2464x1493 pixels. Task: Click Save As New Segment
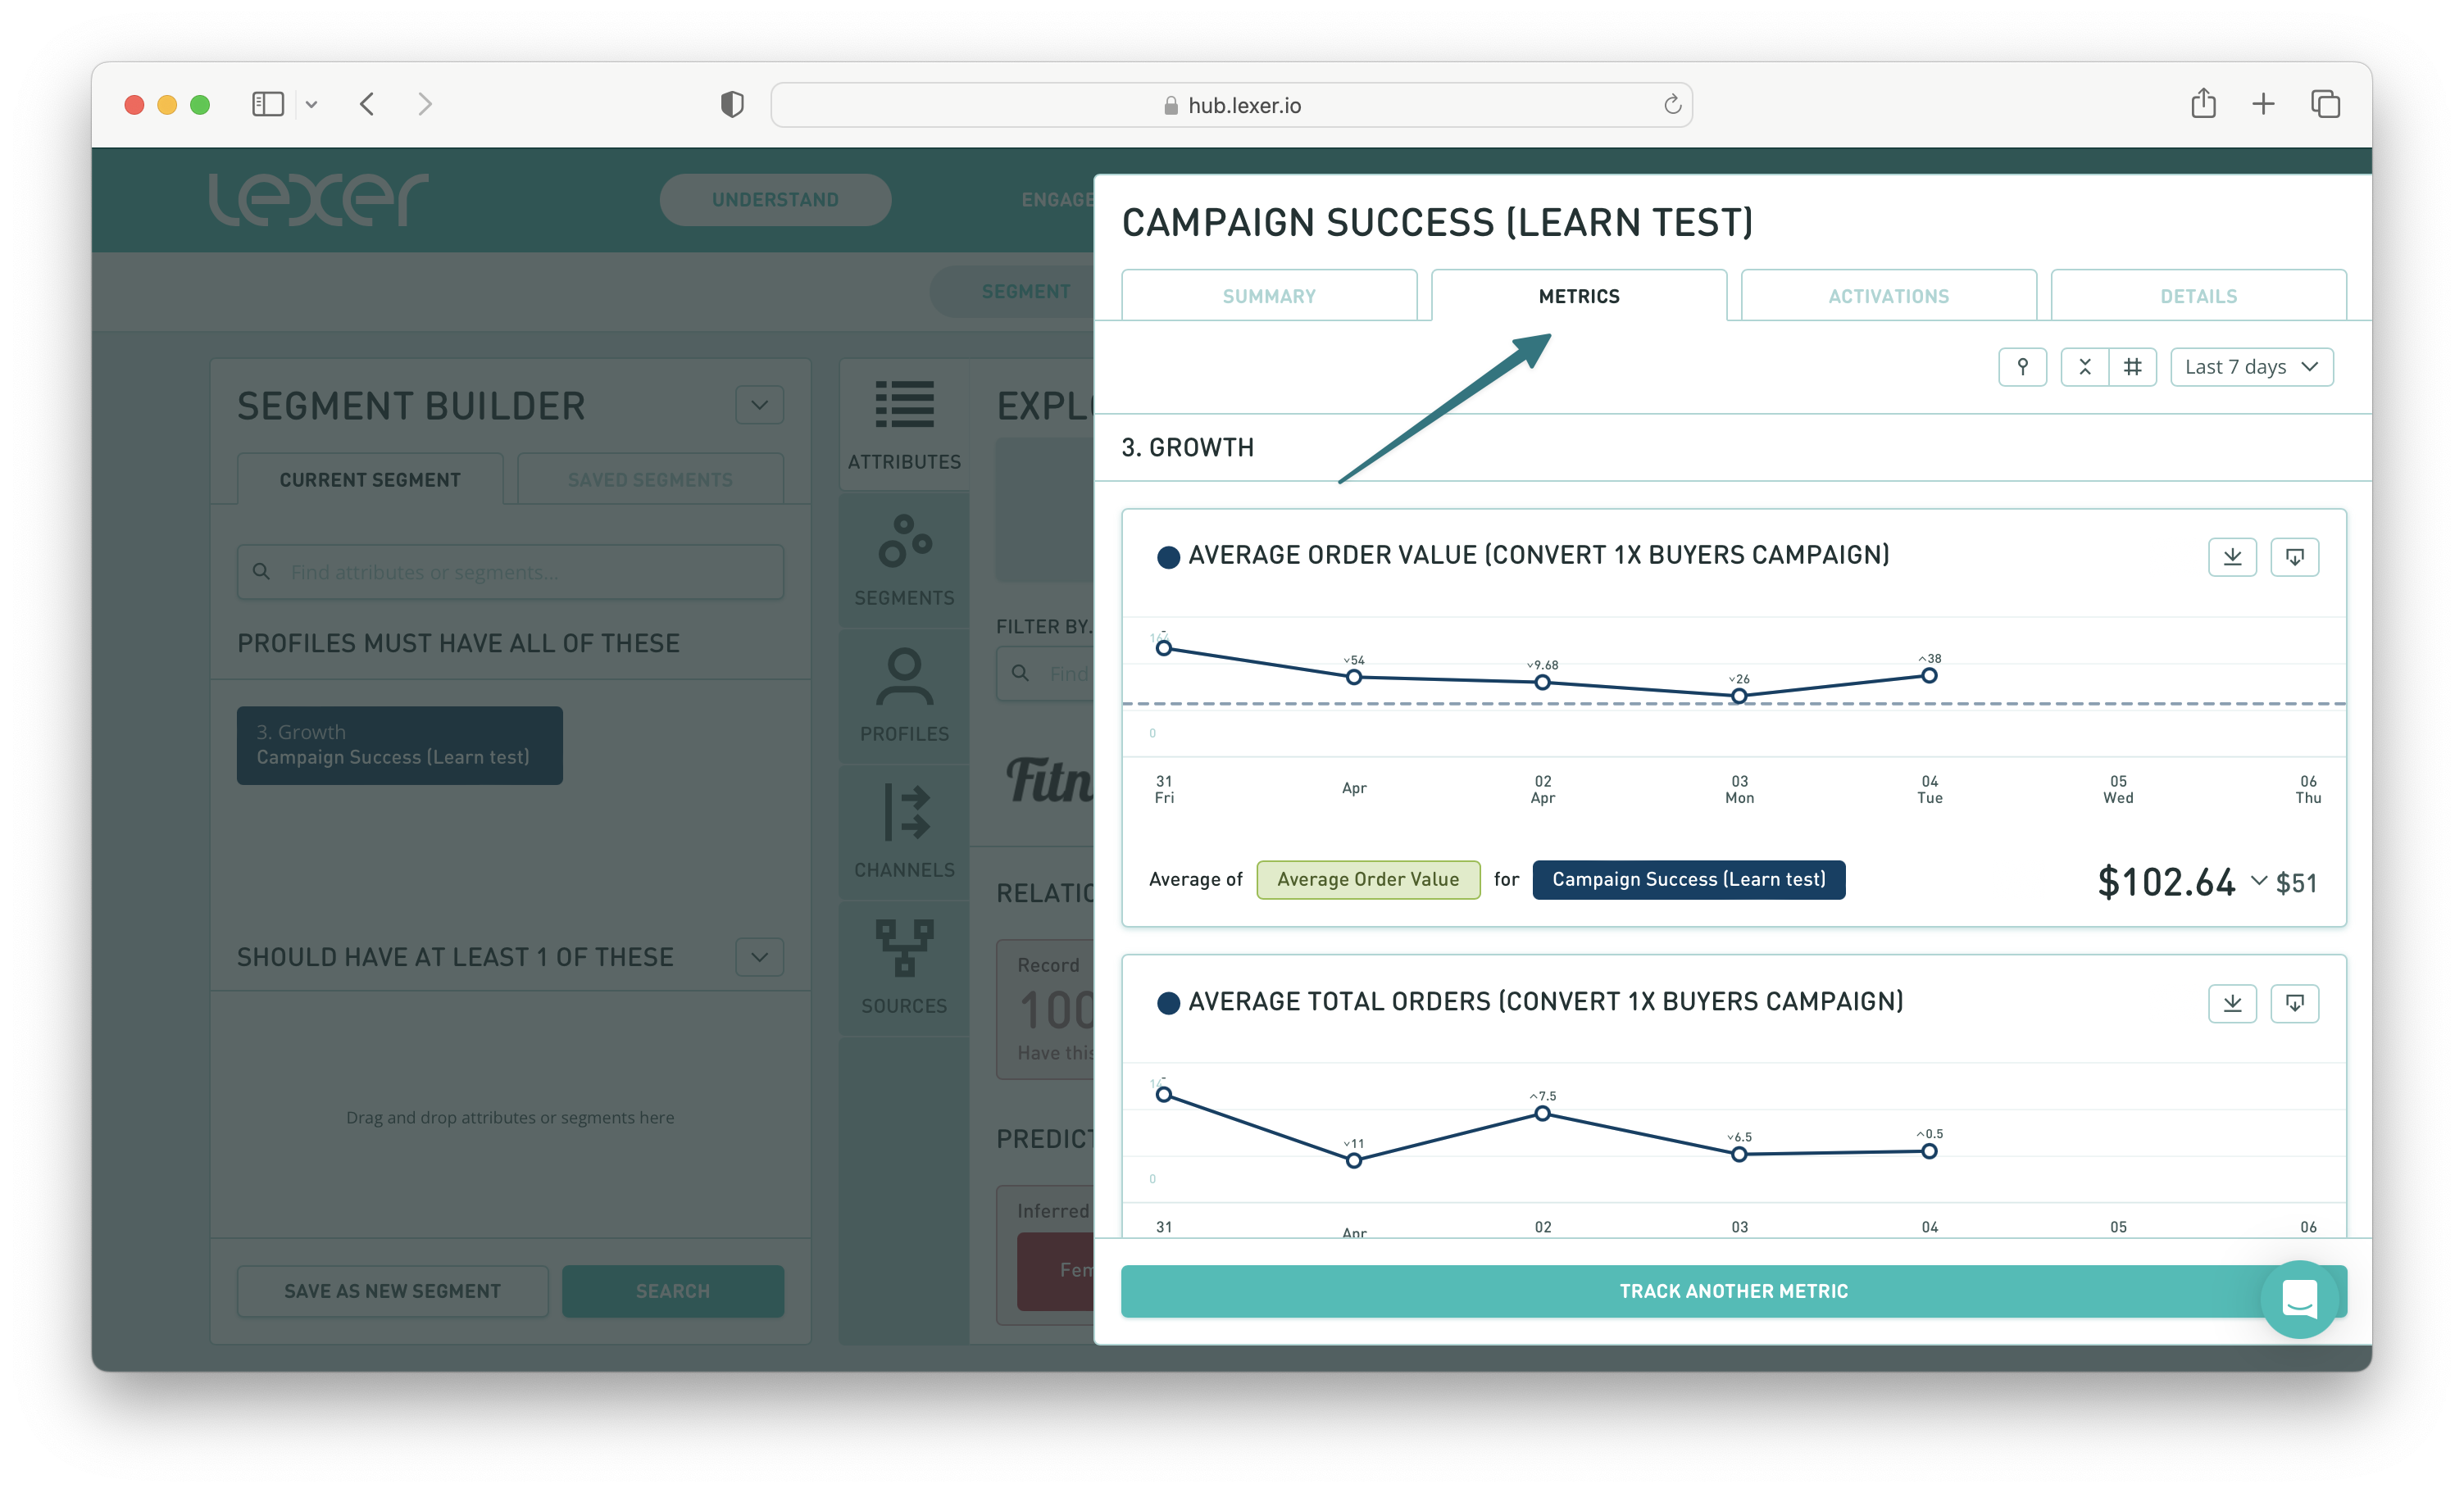pos(392,1291)
